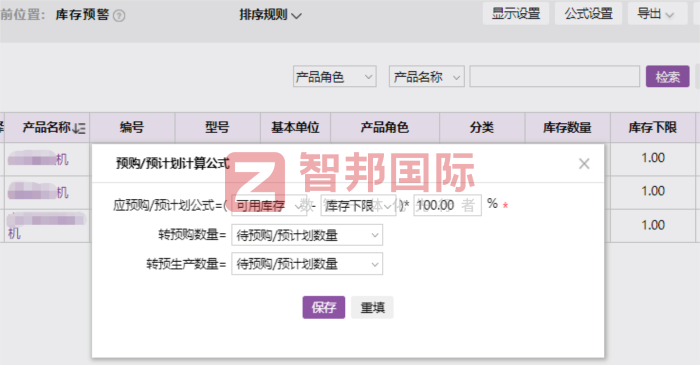
Task: Click 1.00 in first row 库存下限
Action: (x=653, y=158)
